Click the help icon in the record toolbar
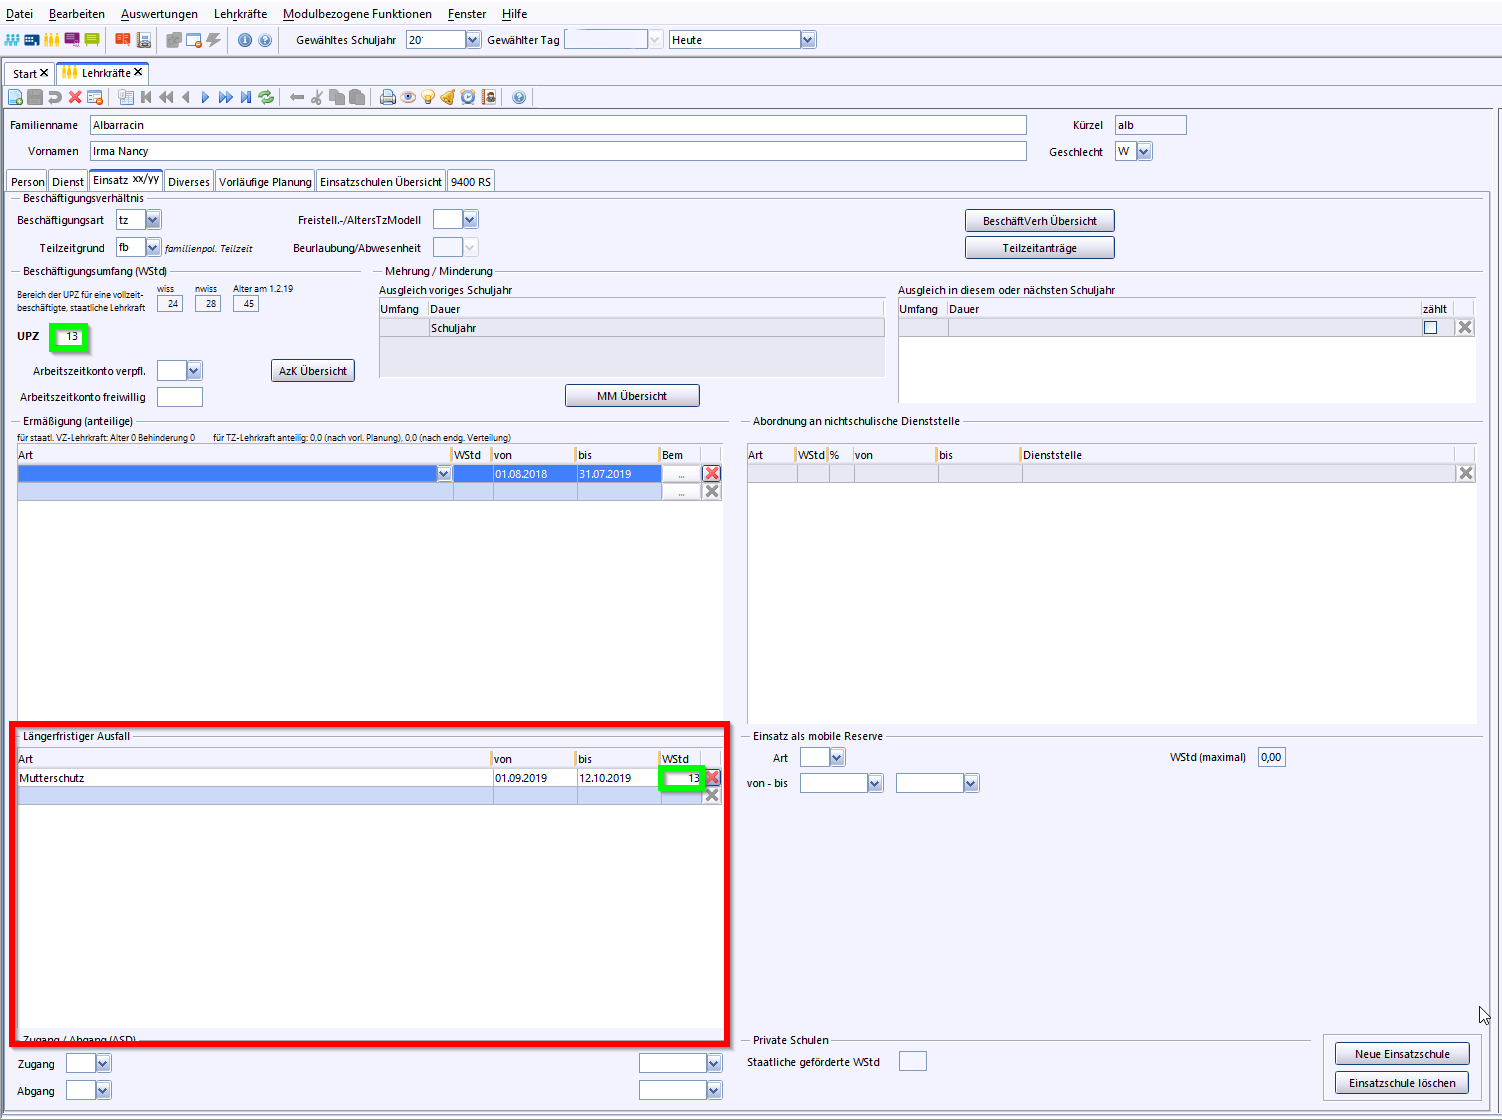Image resolution: width=1502 pixels, height=1120 pixels. point(519,97)
